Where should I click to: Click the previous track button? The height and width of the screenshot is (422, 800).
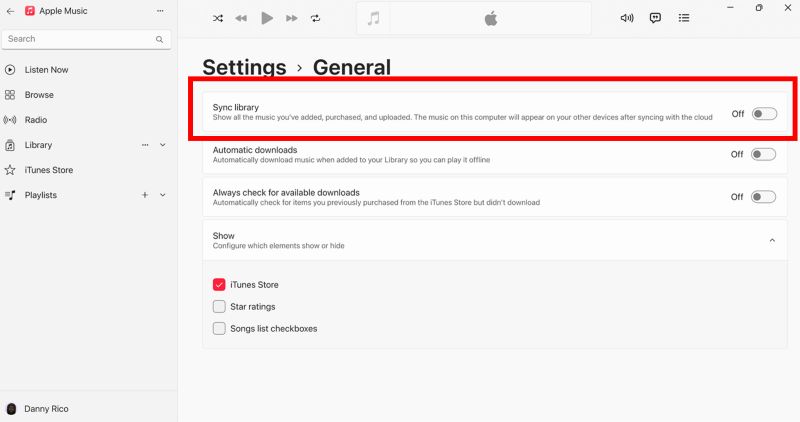pos(242,18)
